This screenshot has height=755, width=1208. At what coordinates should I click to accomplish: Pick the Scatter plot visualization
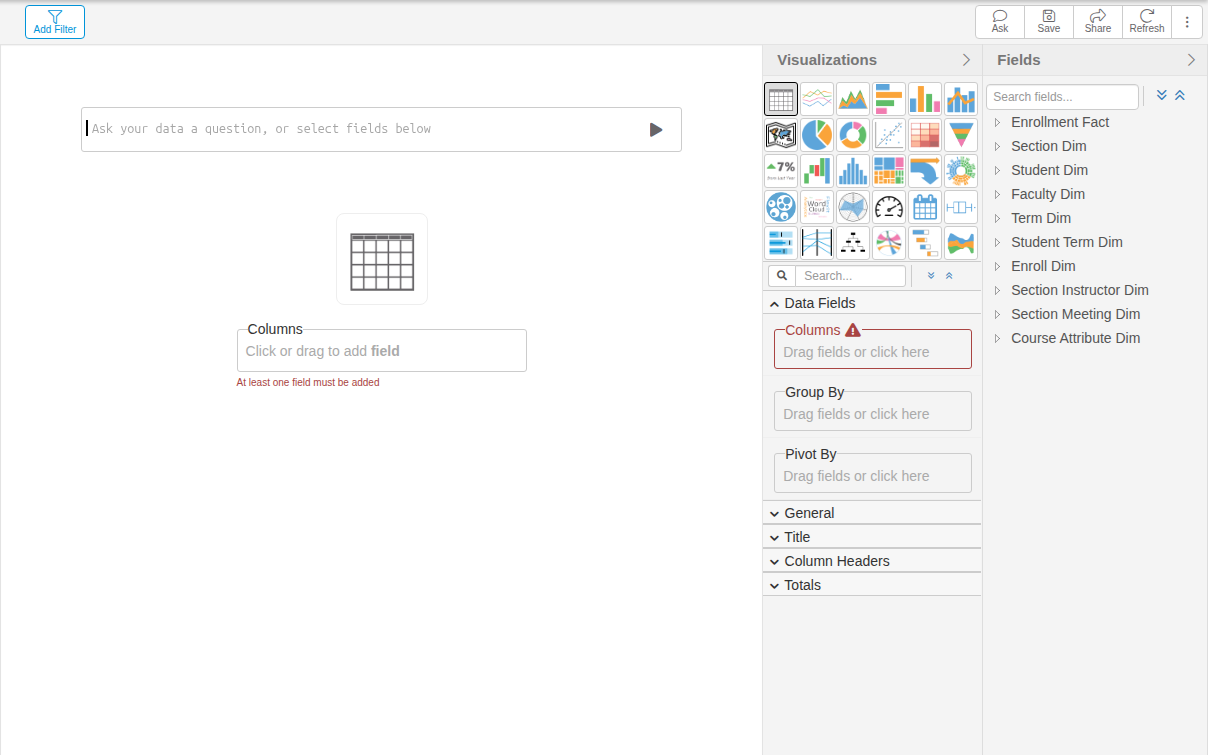tap(889, 135)
